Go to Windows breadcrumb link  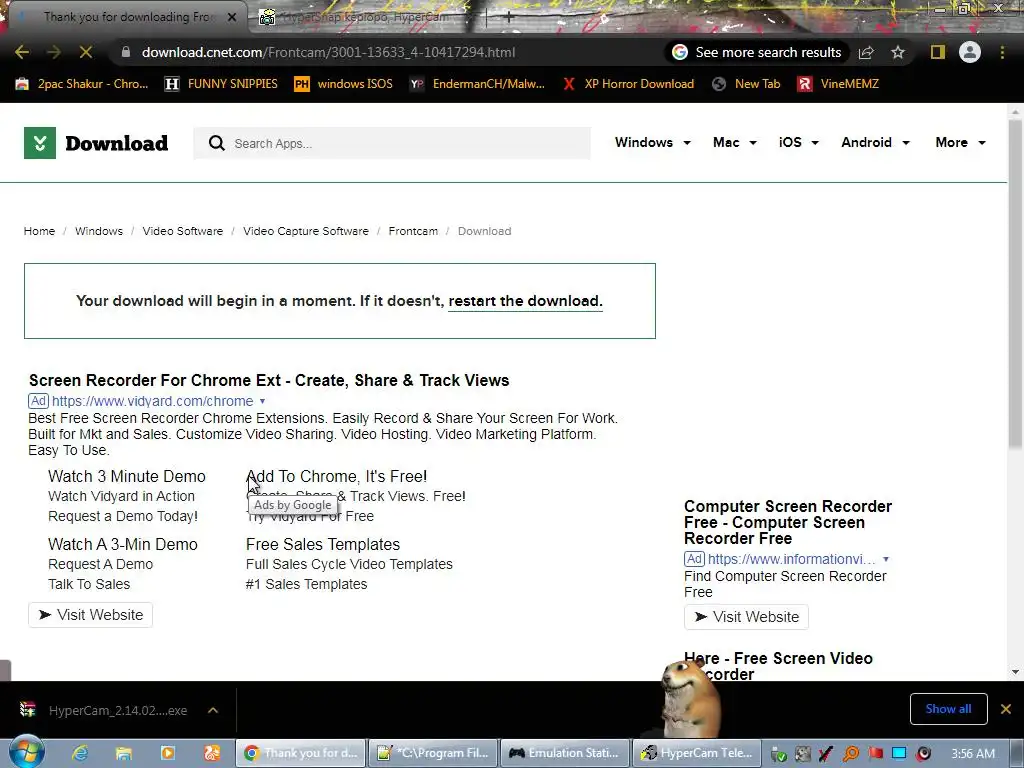pos(99,231)
